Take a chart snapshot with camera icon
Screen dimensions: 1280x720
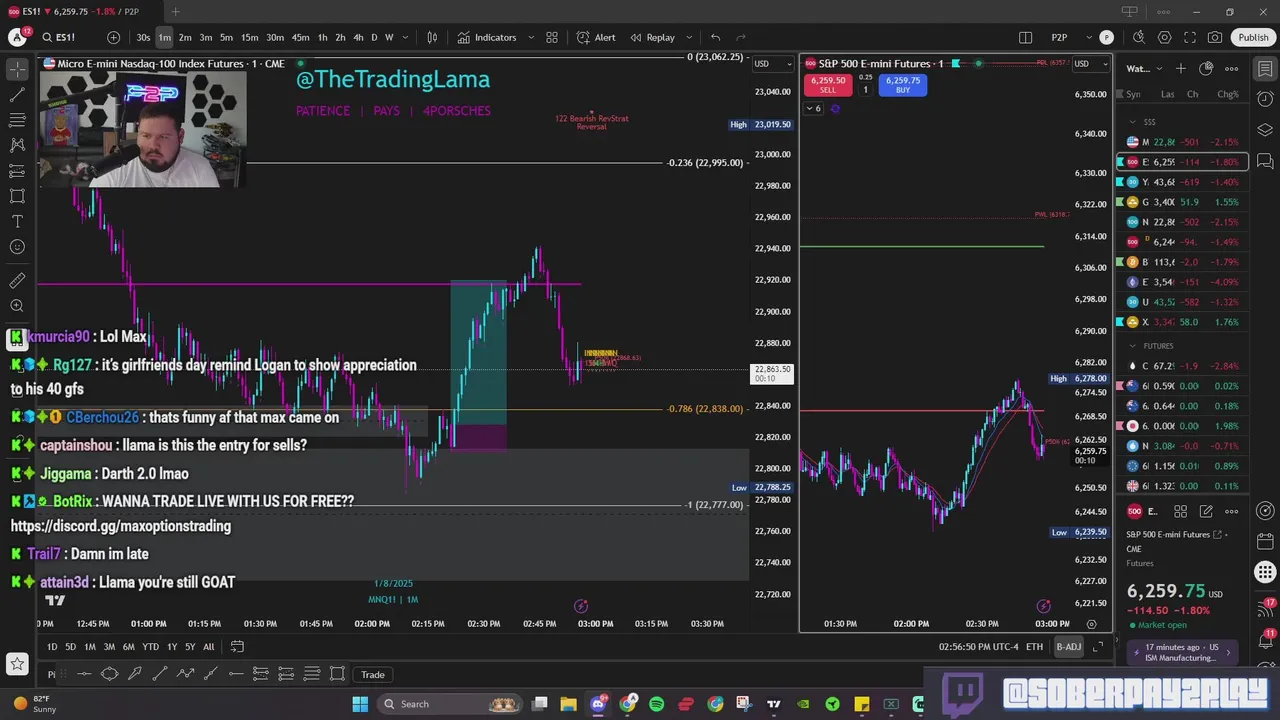tap(1214, 37)
